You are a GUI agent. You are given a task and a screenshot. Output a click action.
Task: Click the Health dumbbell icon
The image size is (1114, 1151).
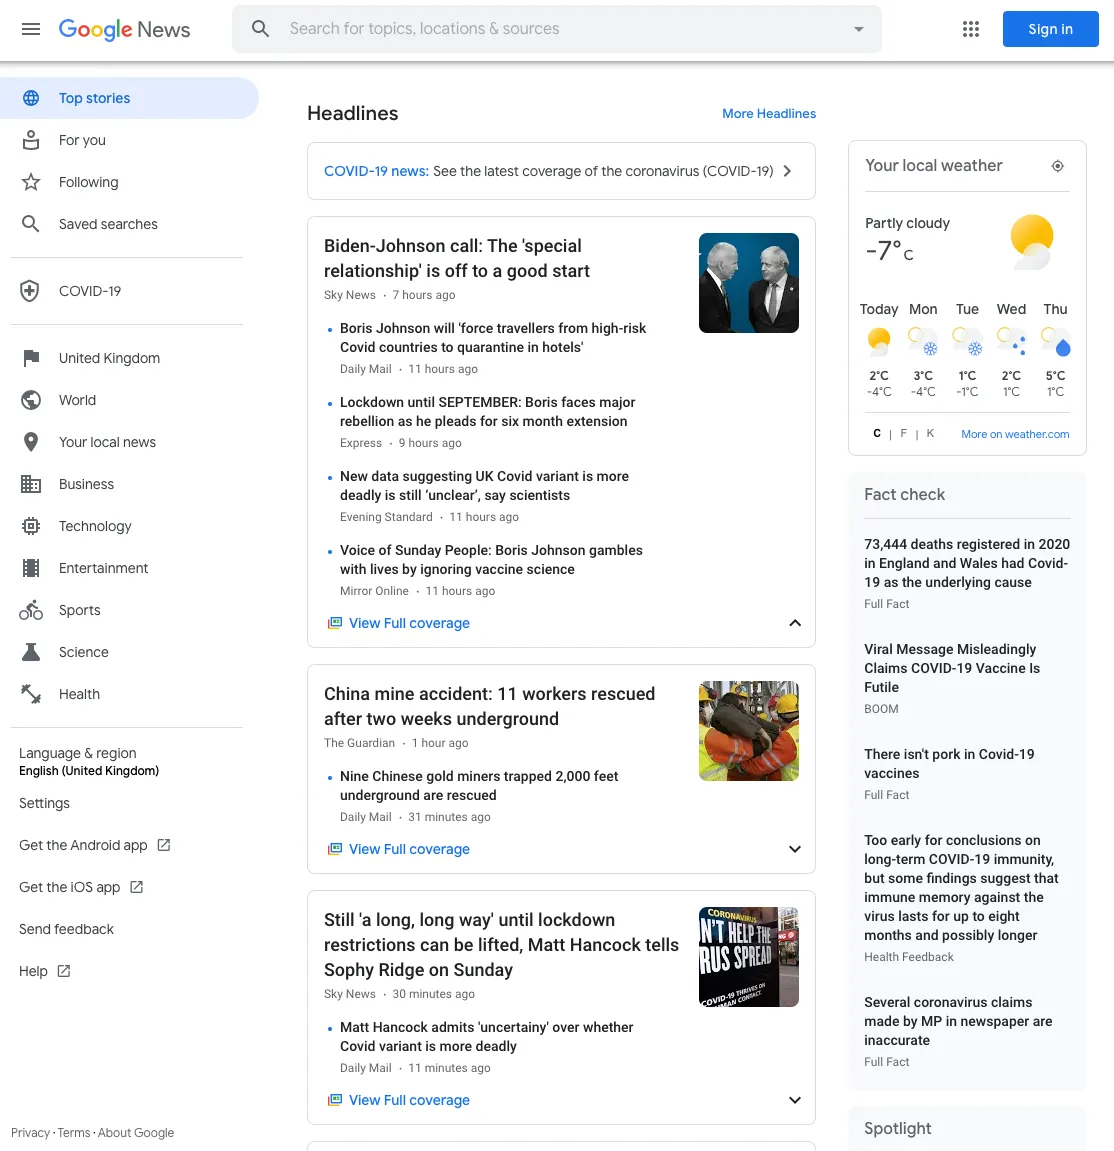click(31, 694)
